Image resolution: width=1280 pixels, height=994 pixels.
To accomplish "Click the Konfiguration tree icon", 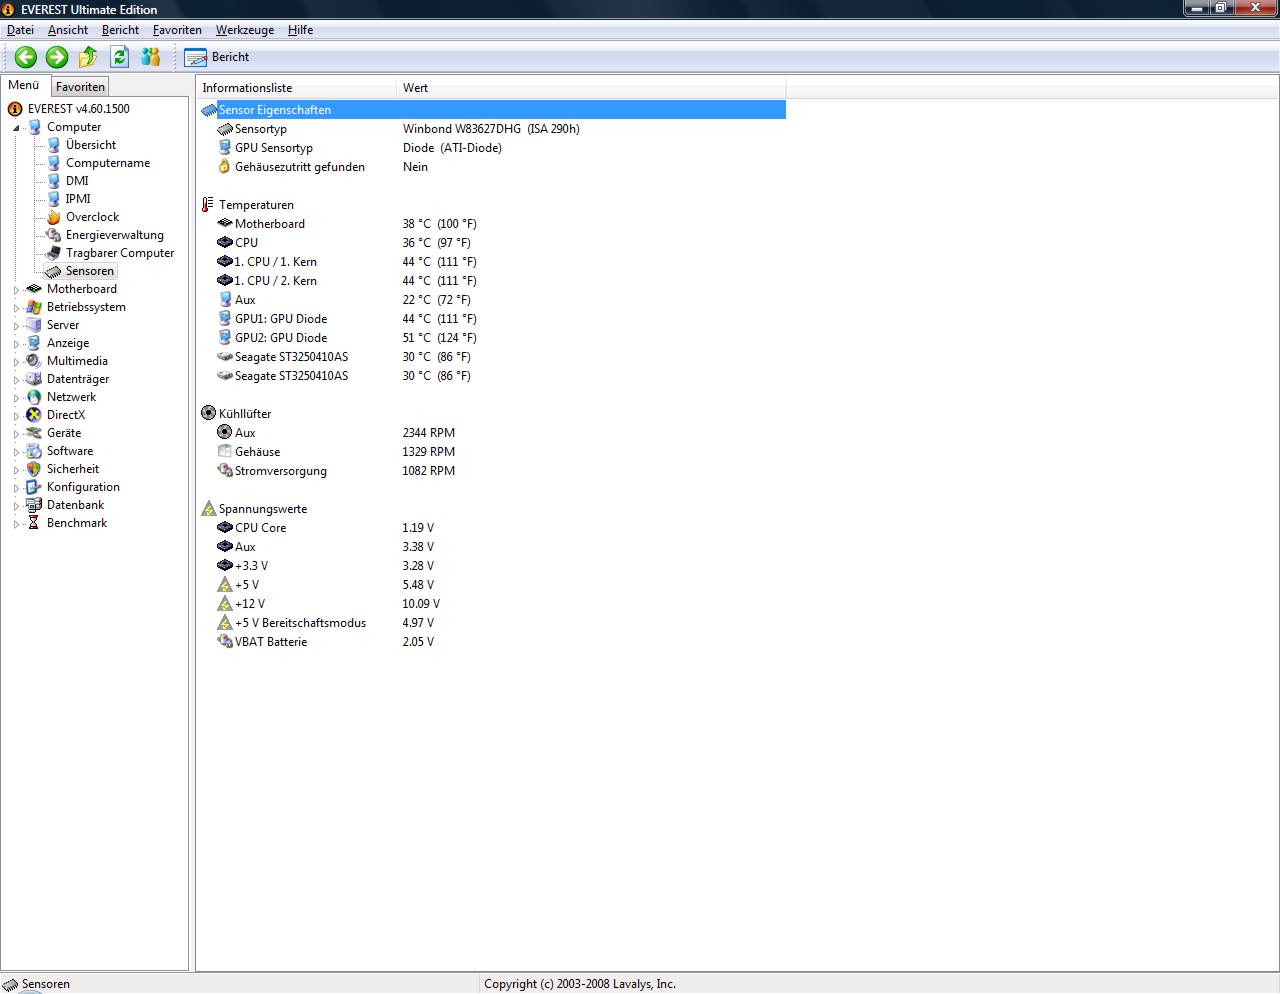I will (x=34, y=487).
